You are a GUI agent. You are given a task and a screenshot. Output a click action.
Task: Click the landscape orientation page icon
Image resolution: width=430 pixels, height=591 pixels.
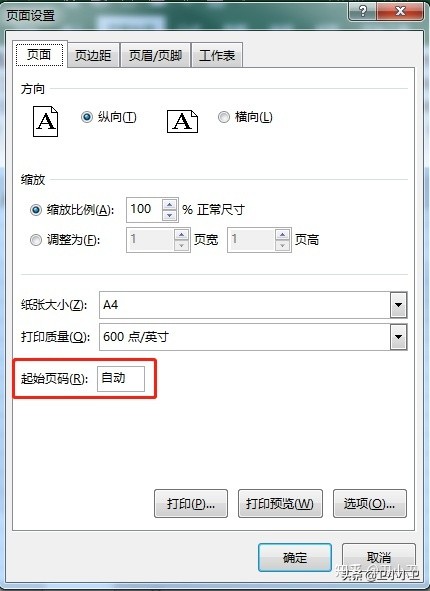tap(182, 121)
